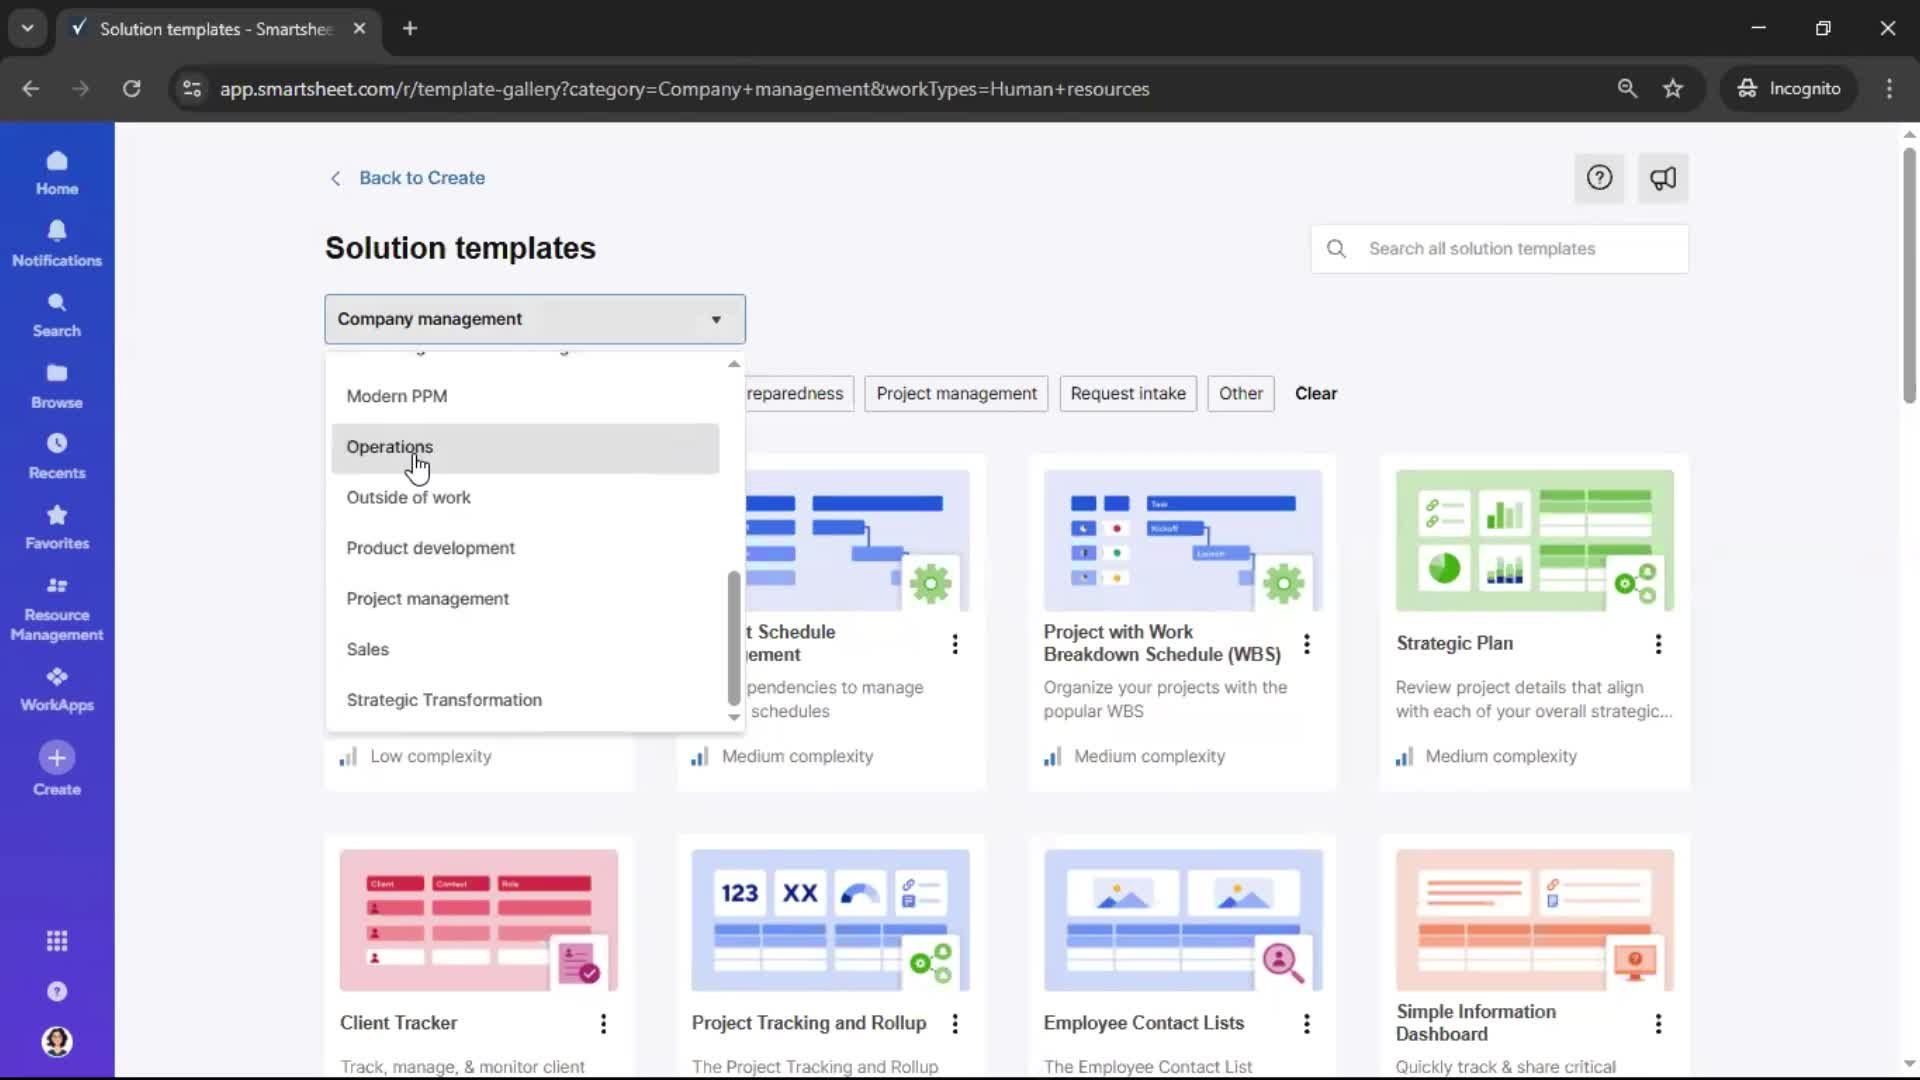This screenshot has height=1080, width=1920.
Task: Toggle the Project management filter chip
Action: pos(956,393)
